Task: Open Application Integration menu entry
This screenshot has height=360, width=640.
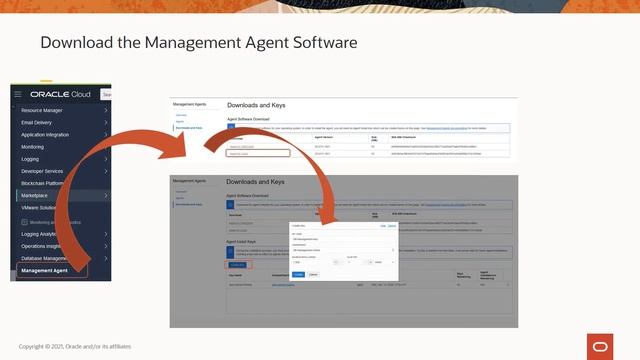Action: (45, 135)
